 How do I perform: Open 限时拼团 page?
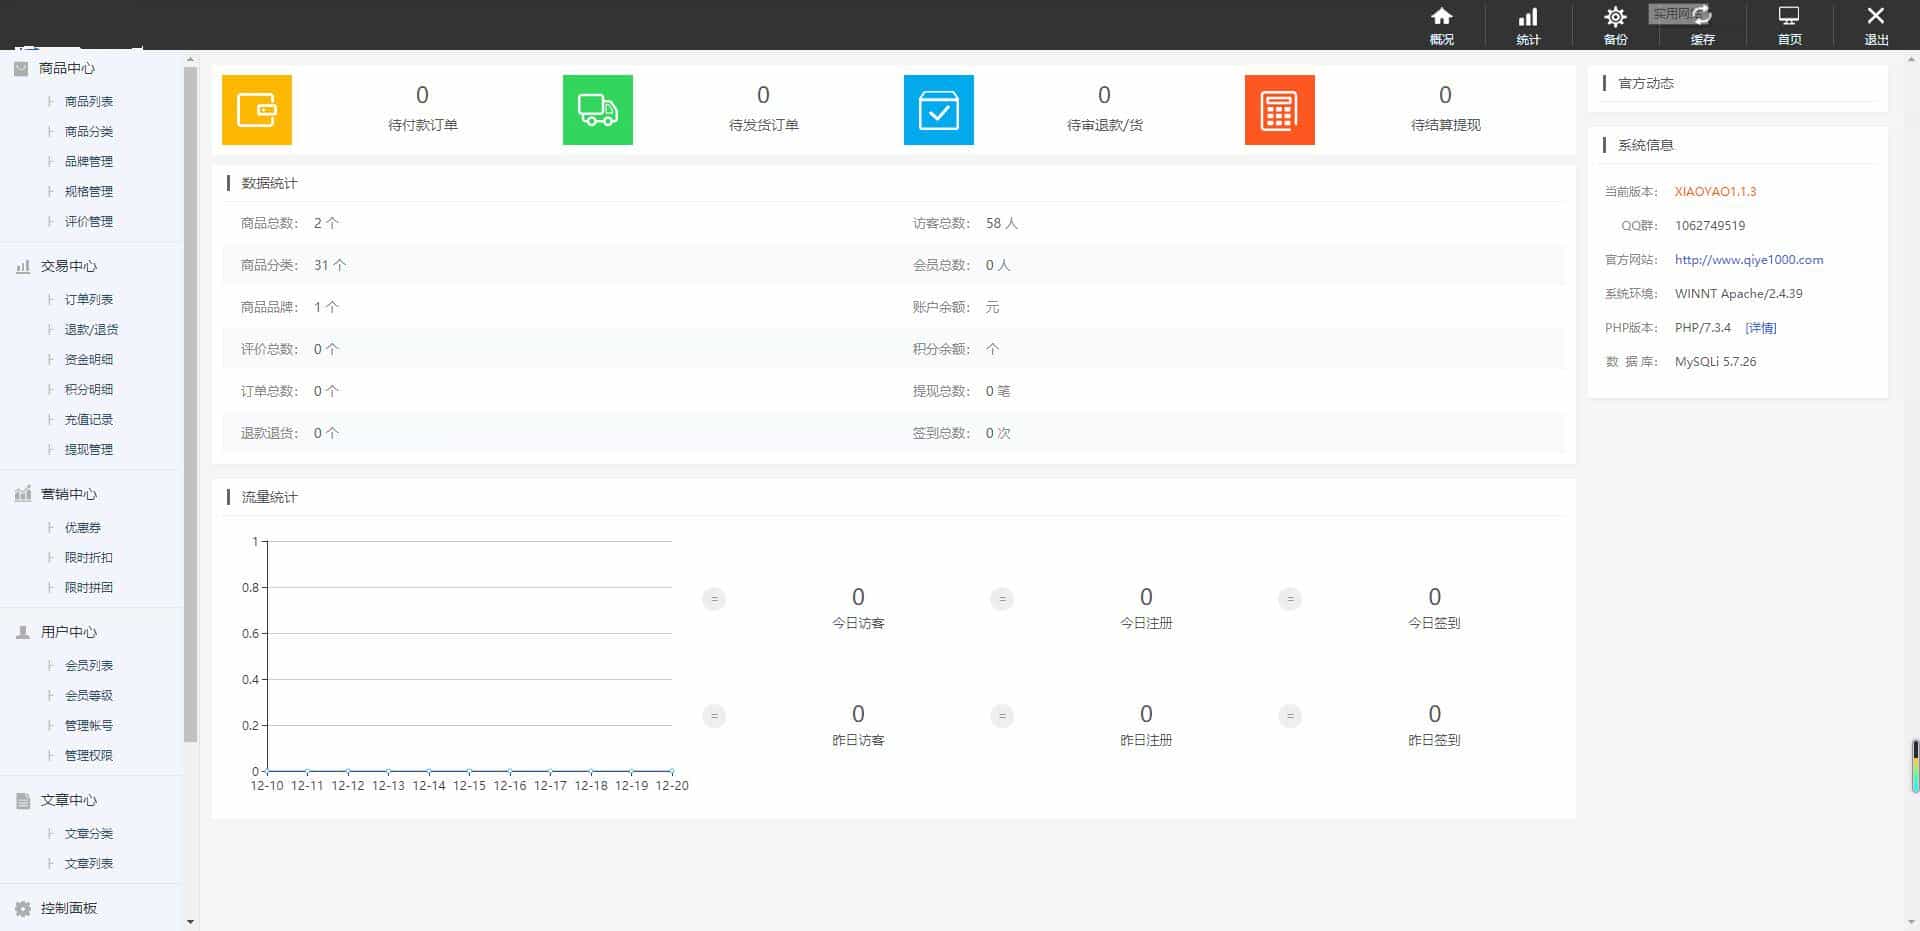click(89, 587)
